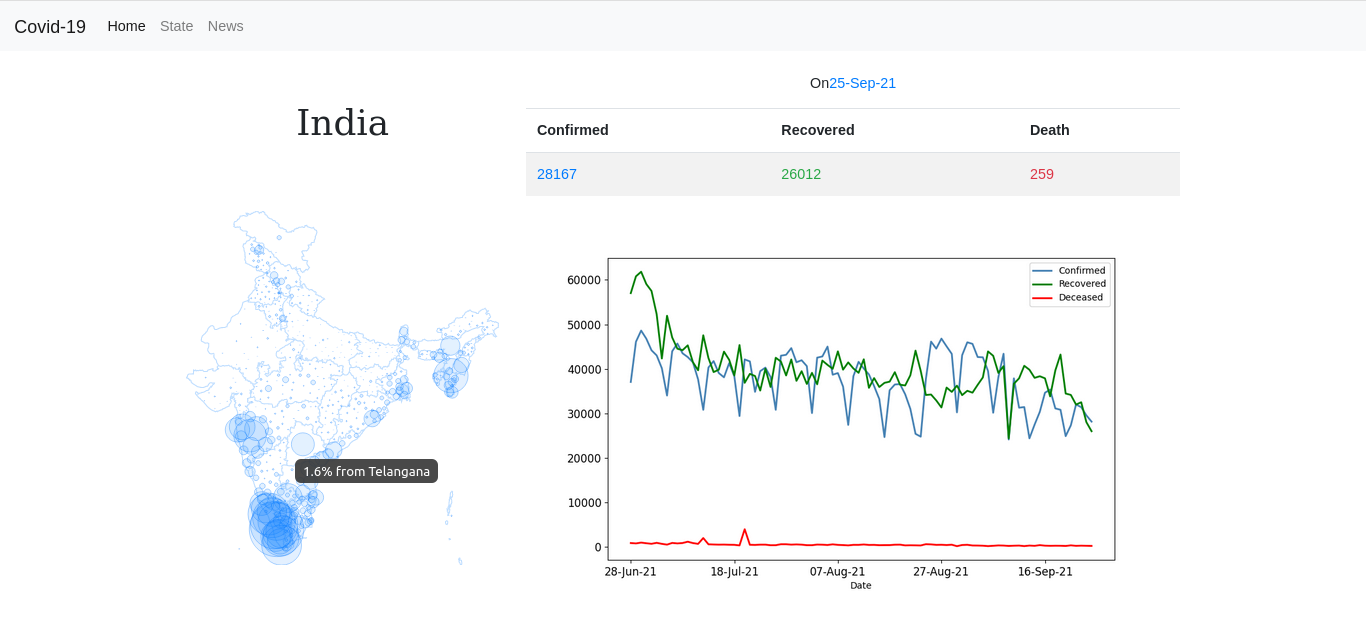Click the 28-Jun-21 axis label
Viewport: 1366px width, 640px height.
click(x=631, y=572)
